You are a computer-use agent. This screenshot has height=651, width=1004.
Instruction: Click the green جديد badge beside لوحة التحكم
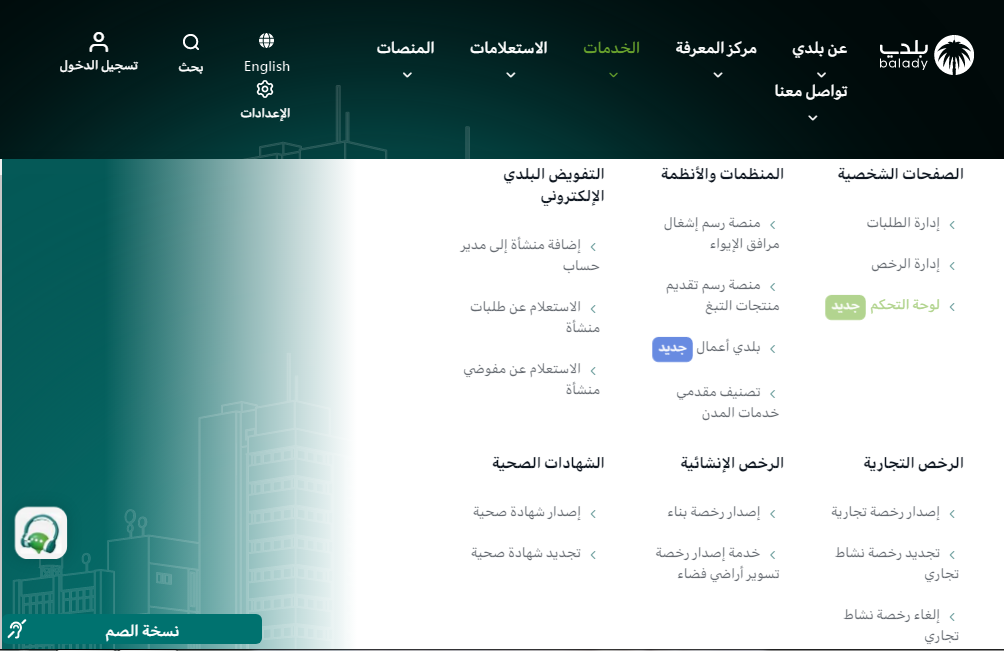[x=845, y=307]
